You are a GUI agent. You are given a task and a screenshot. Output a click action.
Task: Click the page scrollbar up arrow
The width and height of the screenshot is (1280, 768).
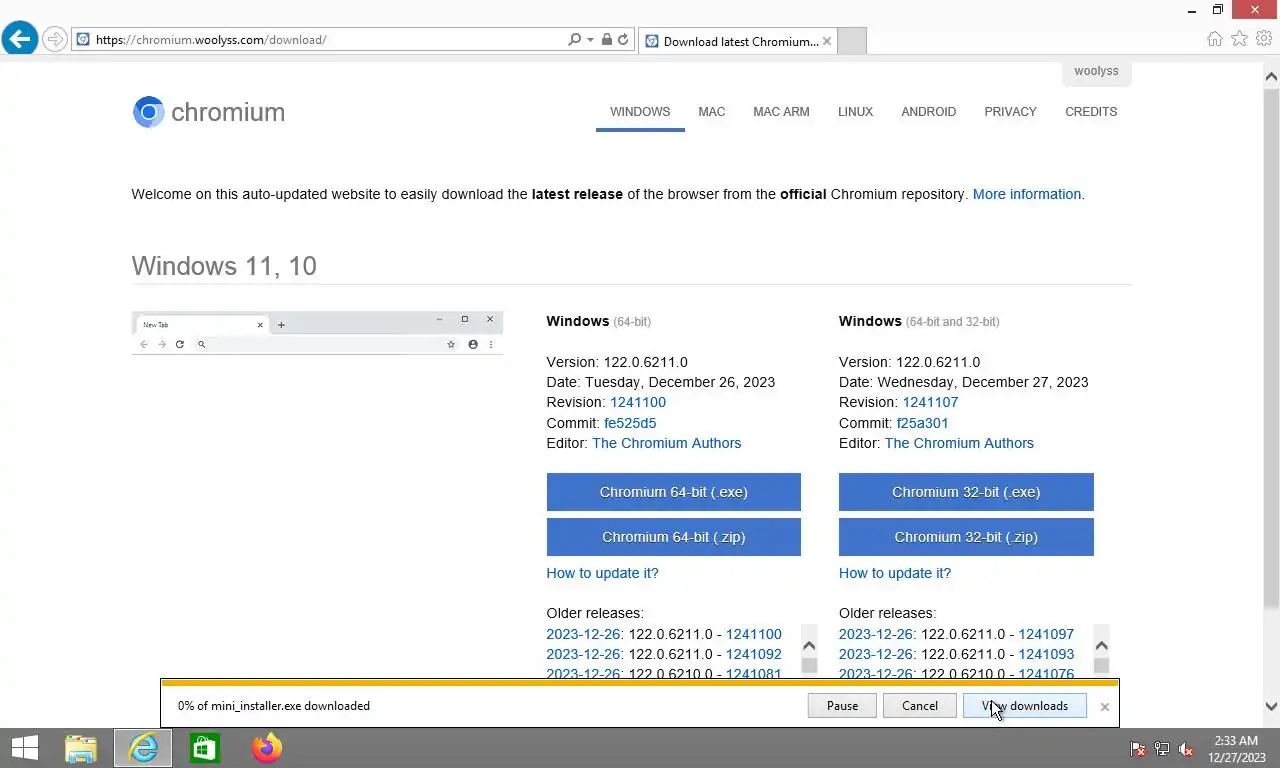point(1272,76)
